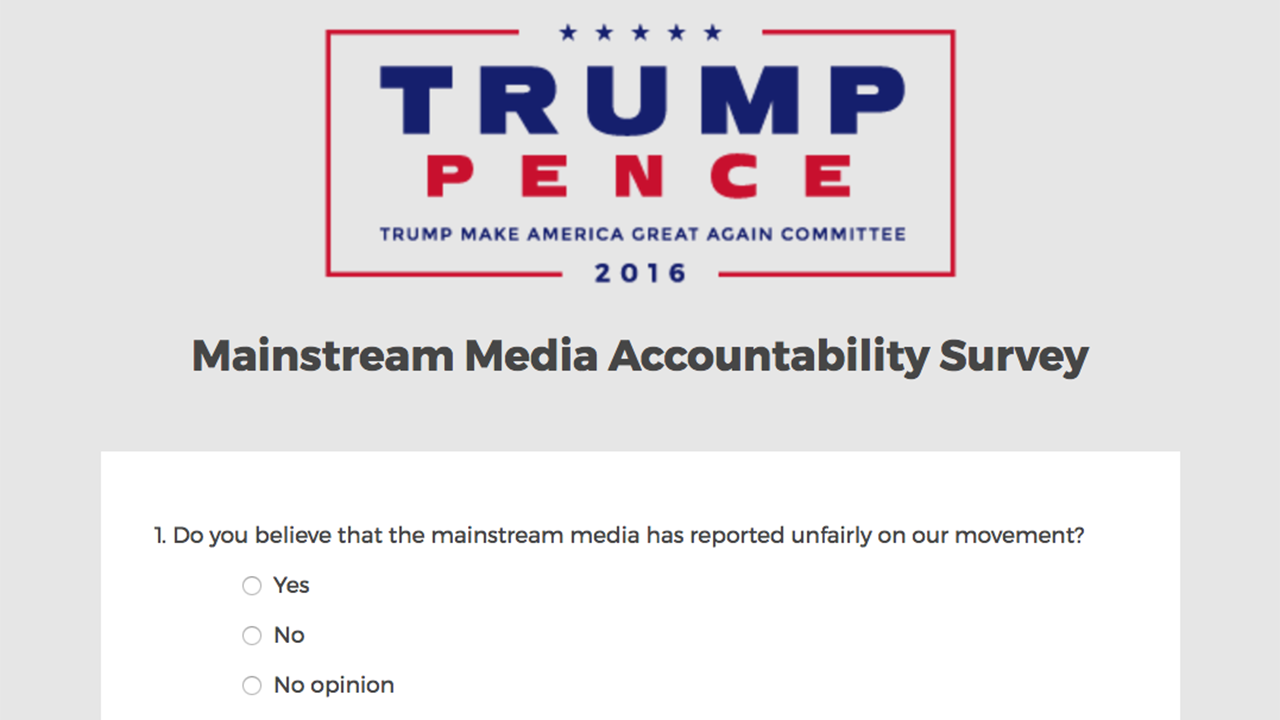This screenshot has height=720, width=1280.
Task: Select the "Yes" radio button
Action: (x=252, y=586)
